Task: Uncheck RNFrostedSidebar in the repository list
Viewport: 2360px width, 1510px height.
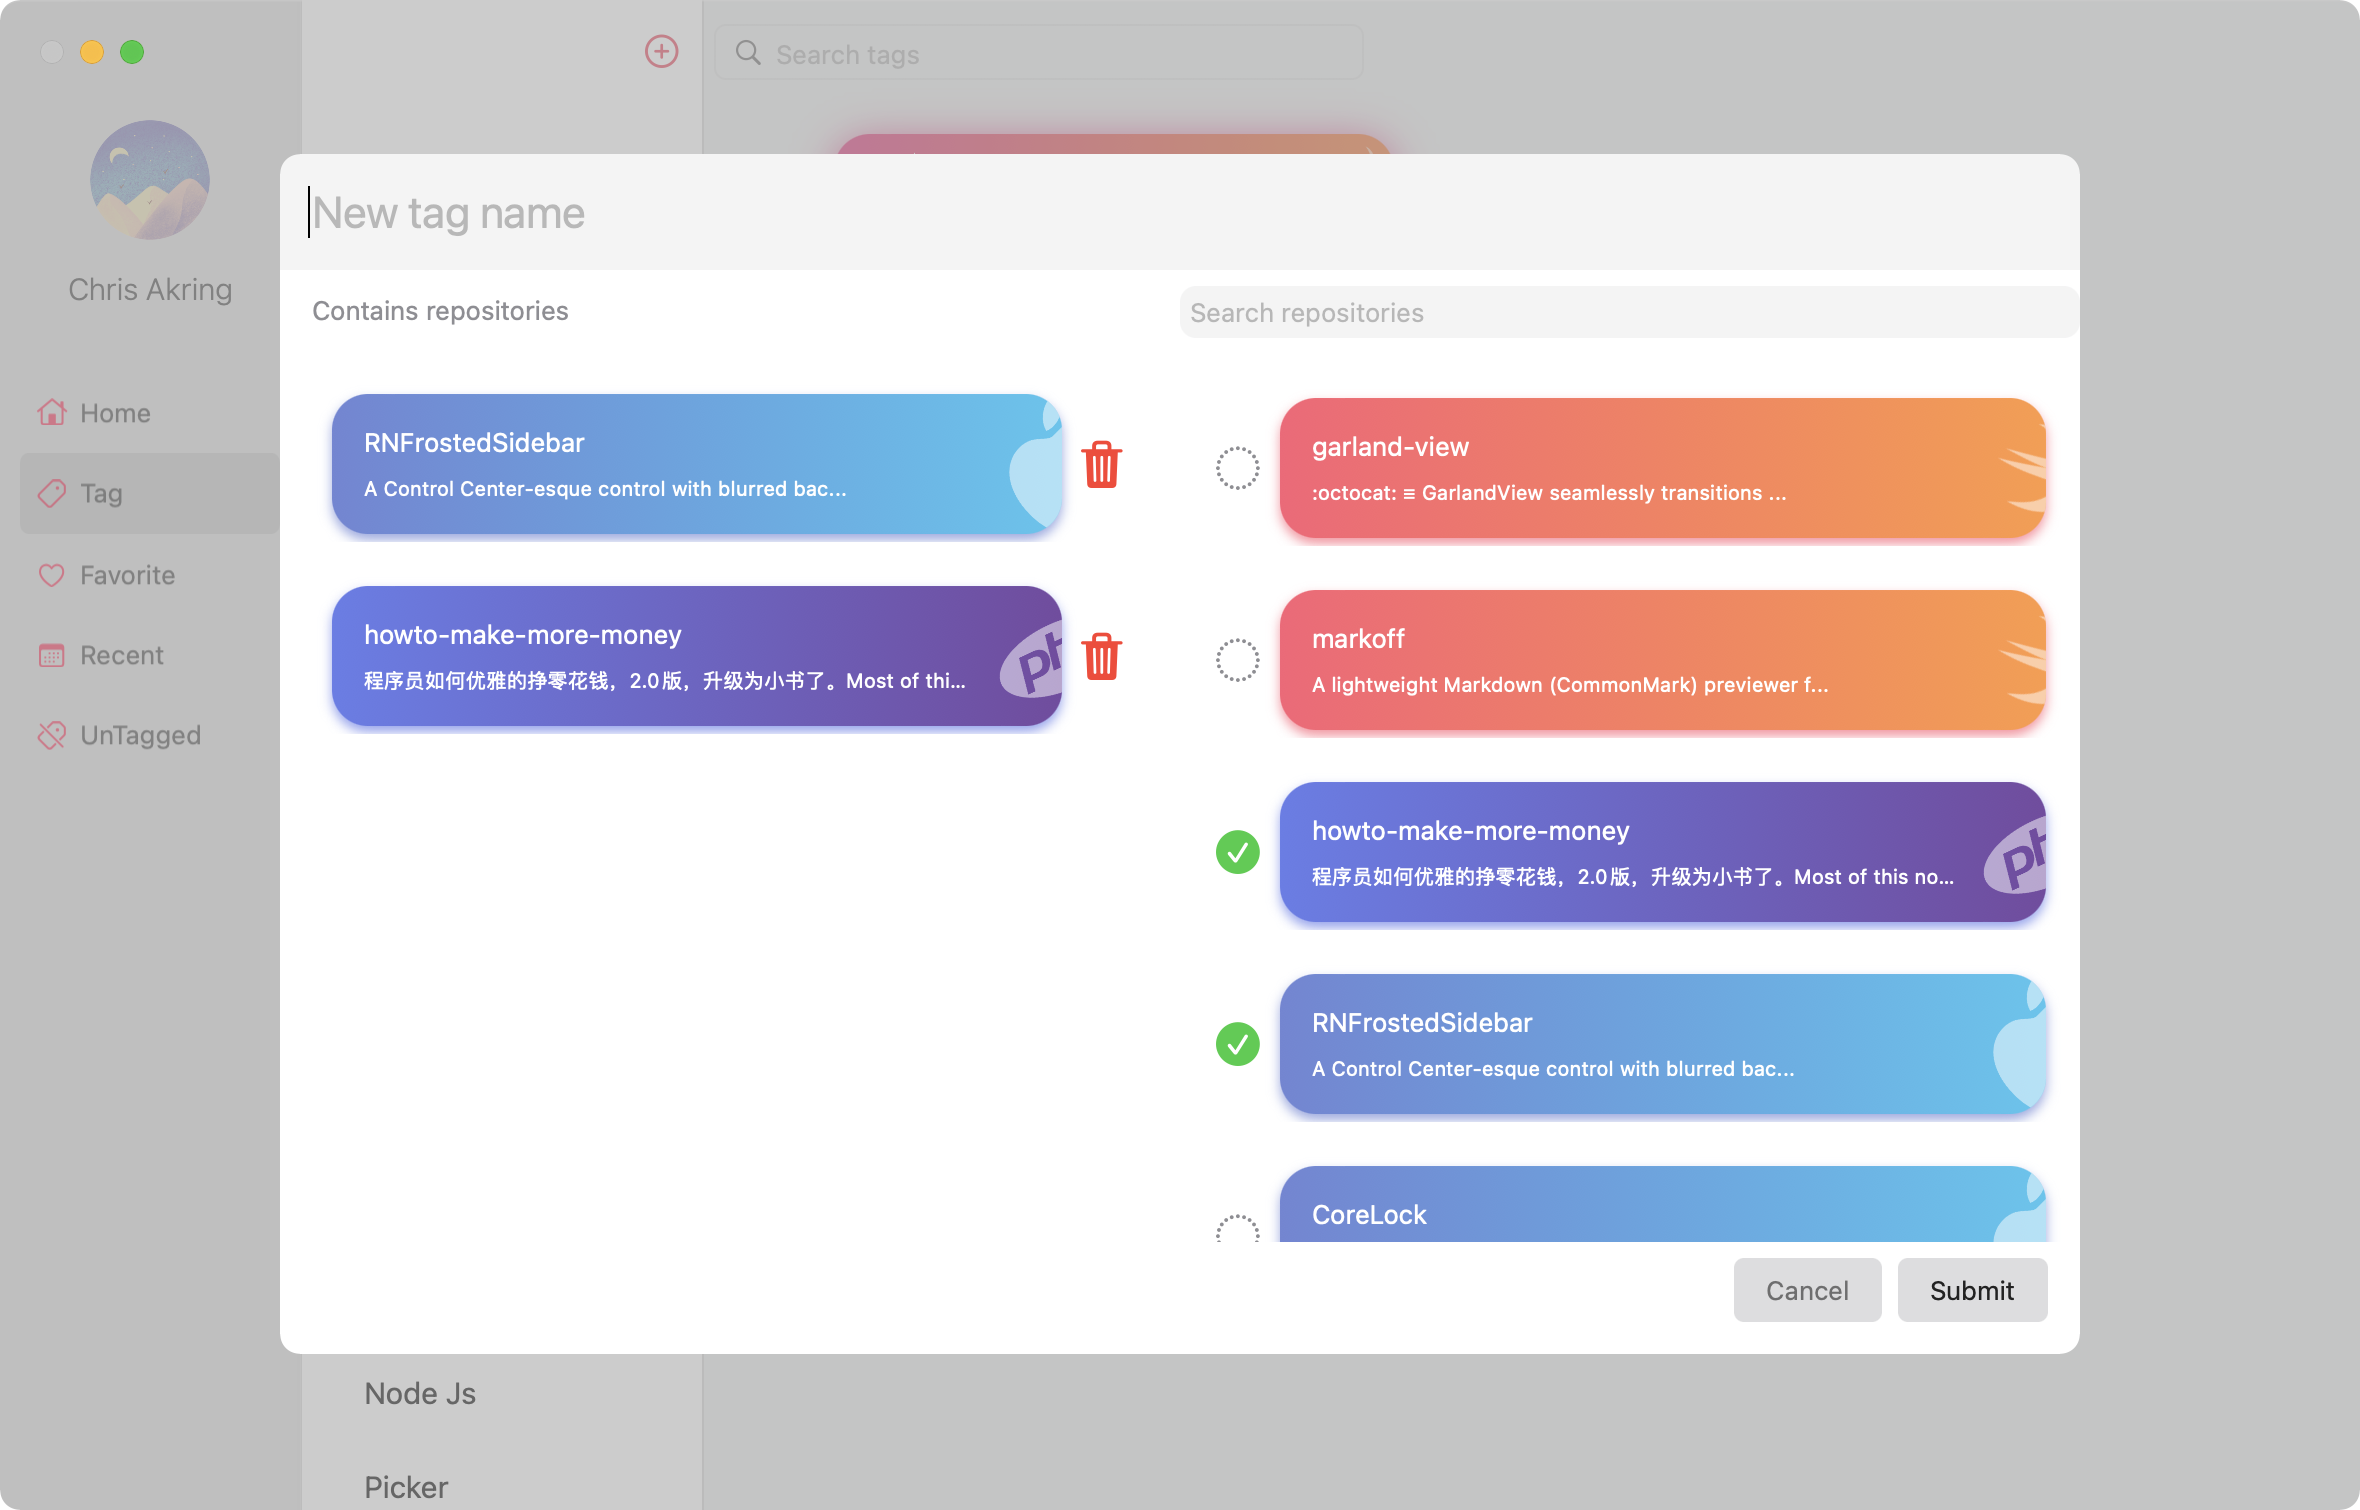Action: point(1237,1044)
